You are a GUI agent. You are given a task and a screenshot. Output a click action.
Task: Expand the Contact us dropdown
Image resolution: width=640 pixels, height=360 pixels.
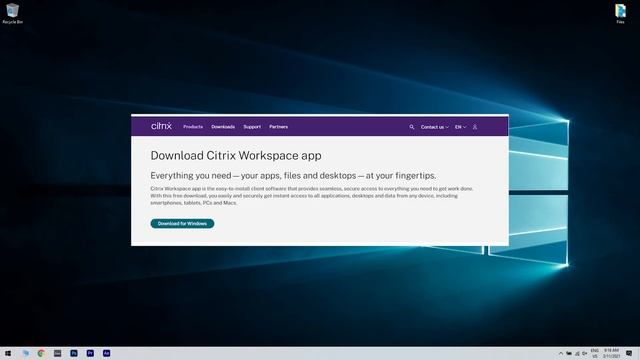[x=435, y=127]
